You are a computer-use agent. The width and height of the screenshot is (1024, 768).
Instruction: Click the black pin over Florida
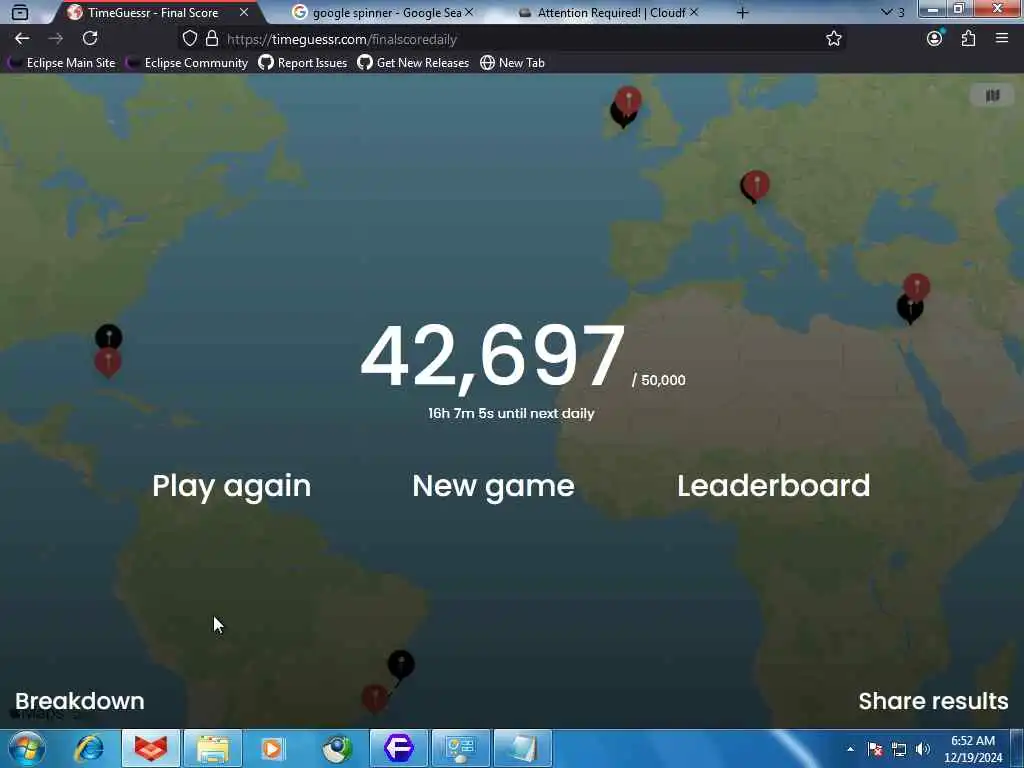pyautogui.click(x=108, y=336)
